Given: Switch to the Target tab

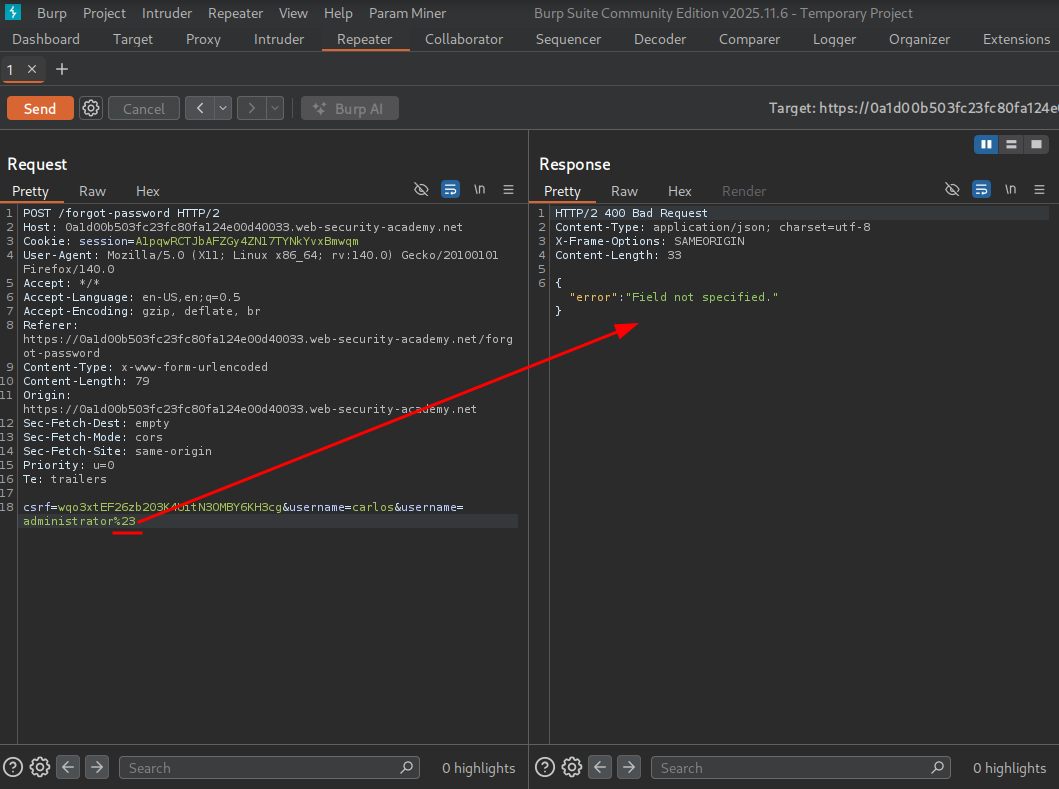Looking at the screenshot, I should [x=133, y=39].
